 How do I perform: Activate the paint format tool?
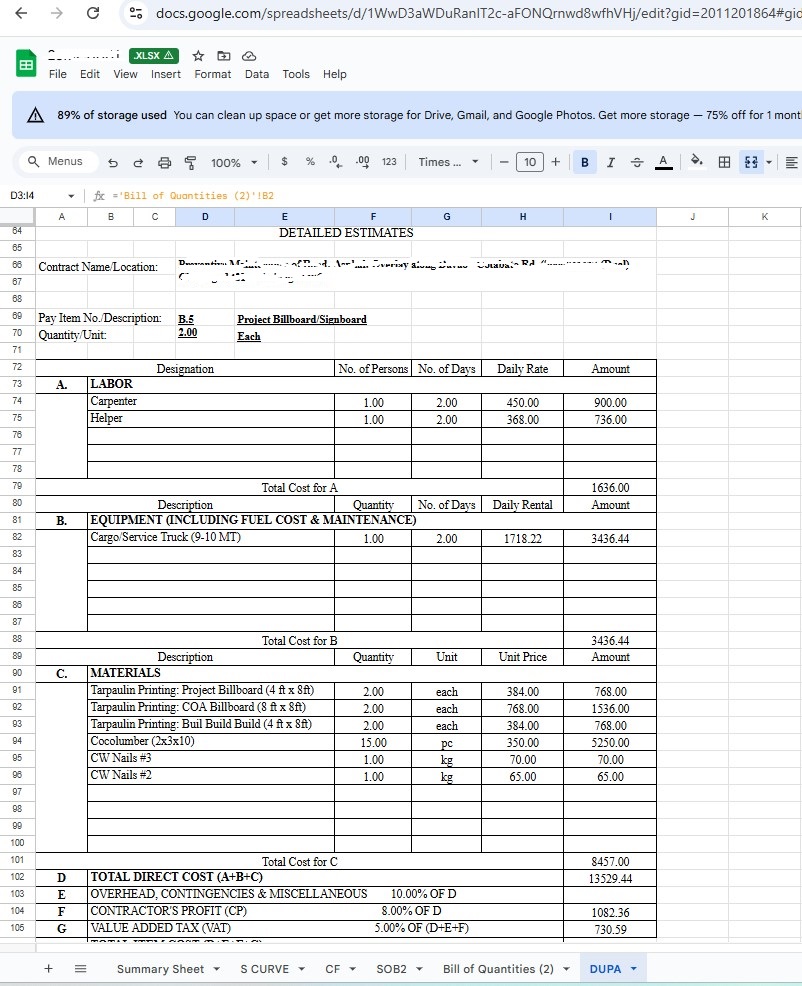pos(190,162)
